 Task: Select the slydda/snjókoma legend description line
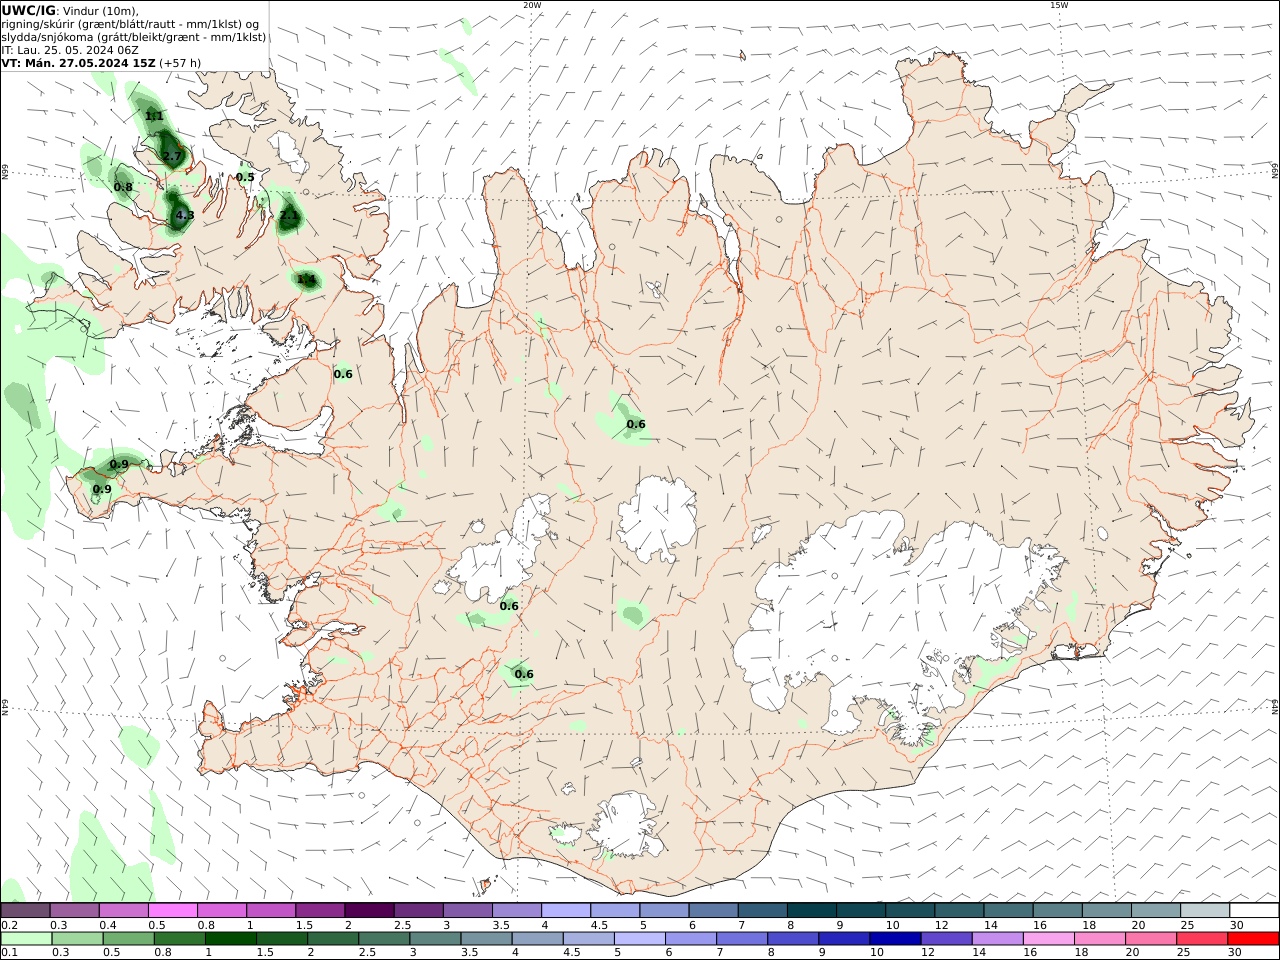click(134, 37)
